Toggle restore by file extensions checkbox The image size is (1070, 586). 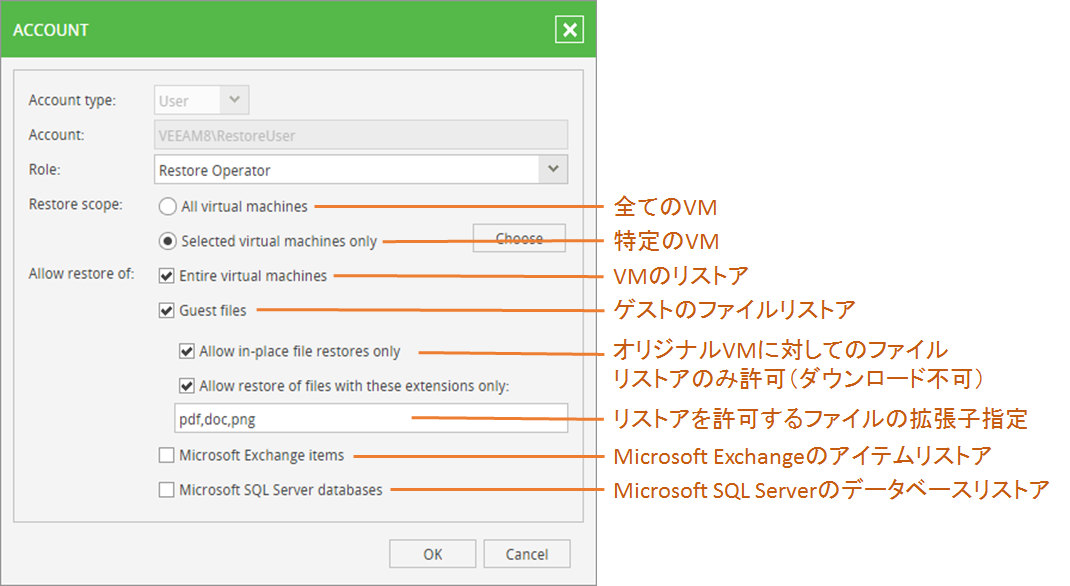tap(186, 386)
